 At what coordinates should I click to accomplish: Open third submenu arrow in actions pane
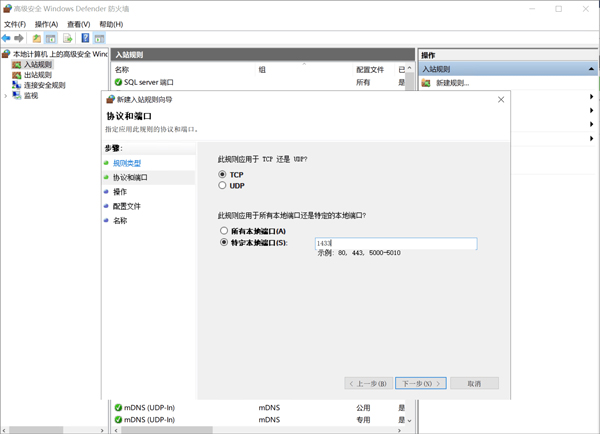[591, 124]
